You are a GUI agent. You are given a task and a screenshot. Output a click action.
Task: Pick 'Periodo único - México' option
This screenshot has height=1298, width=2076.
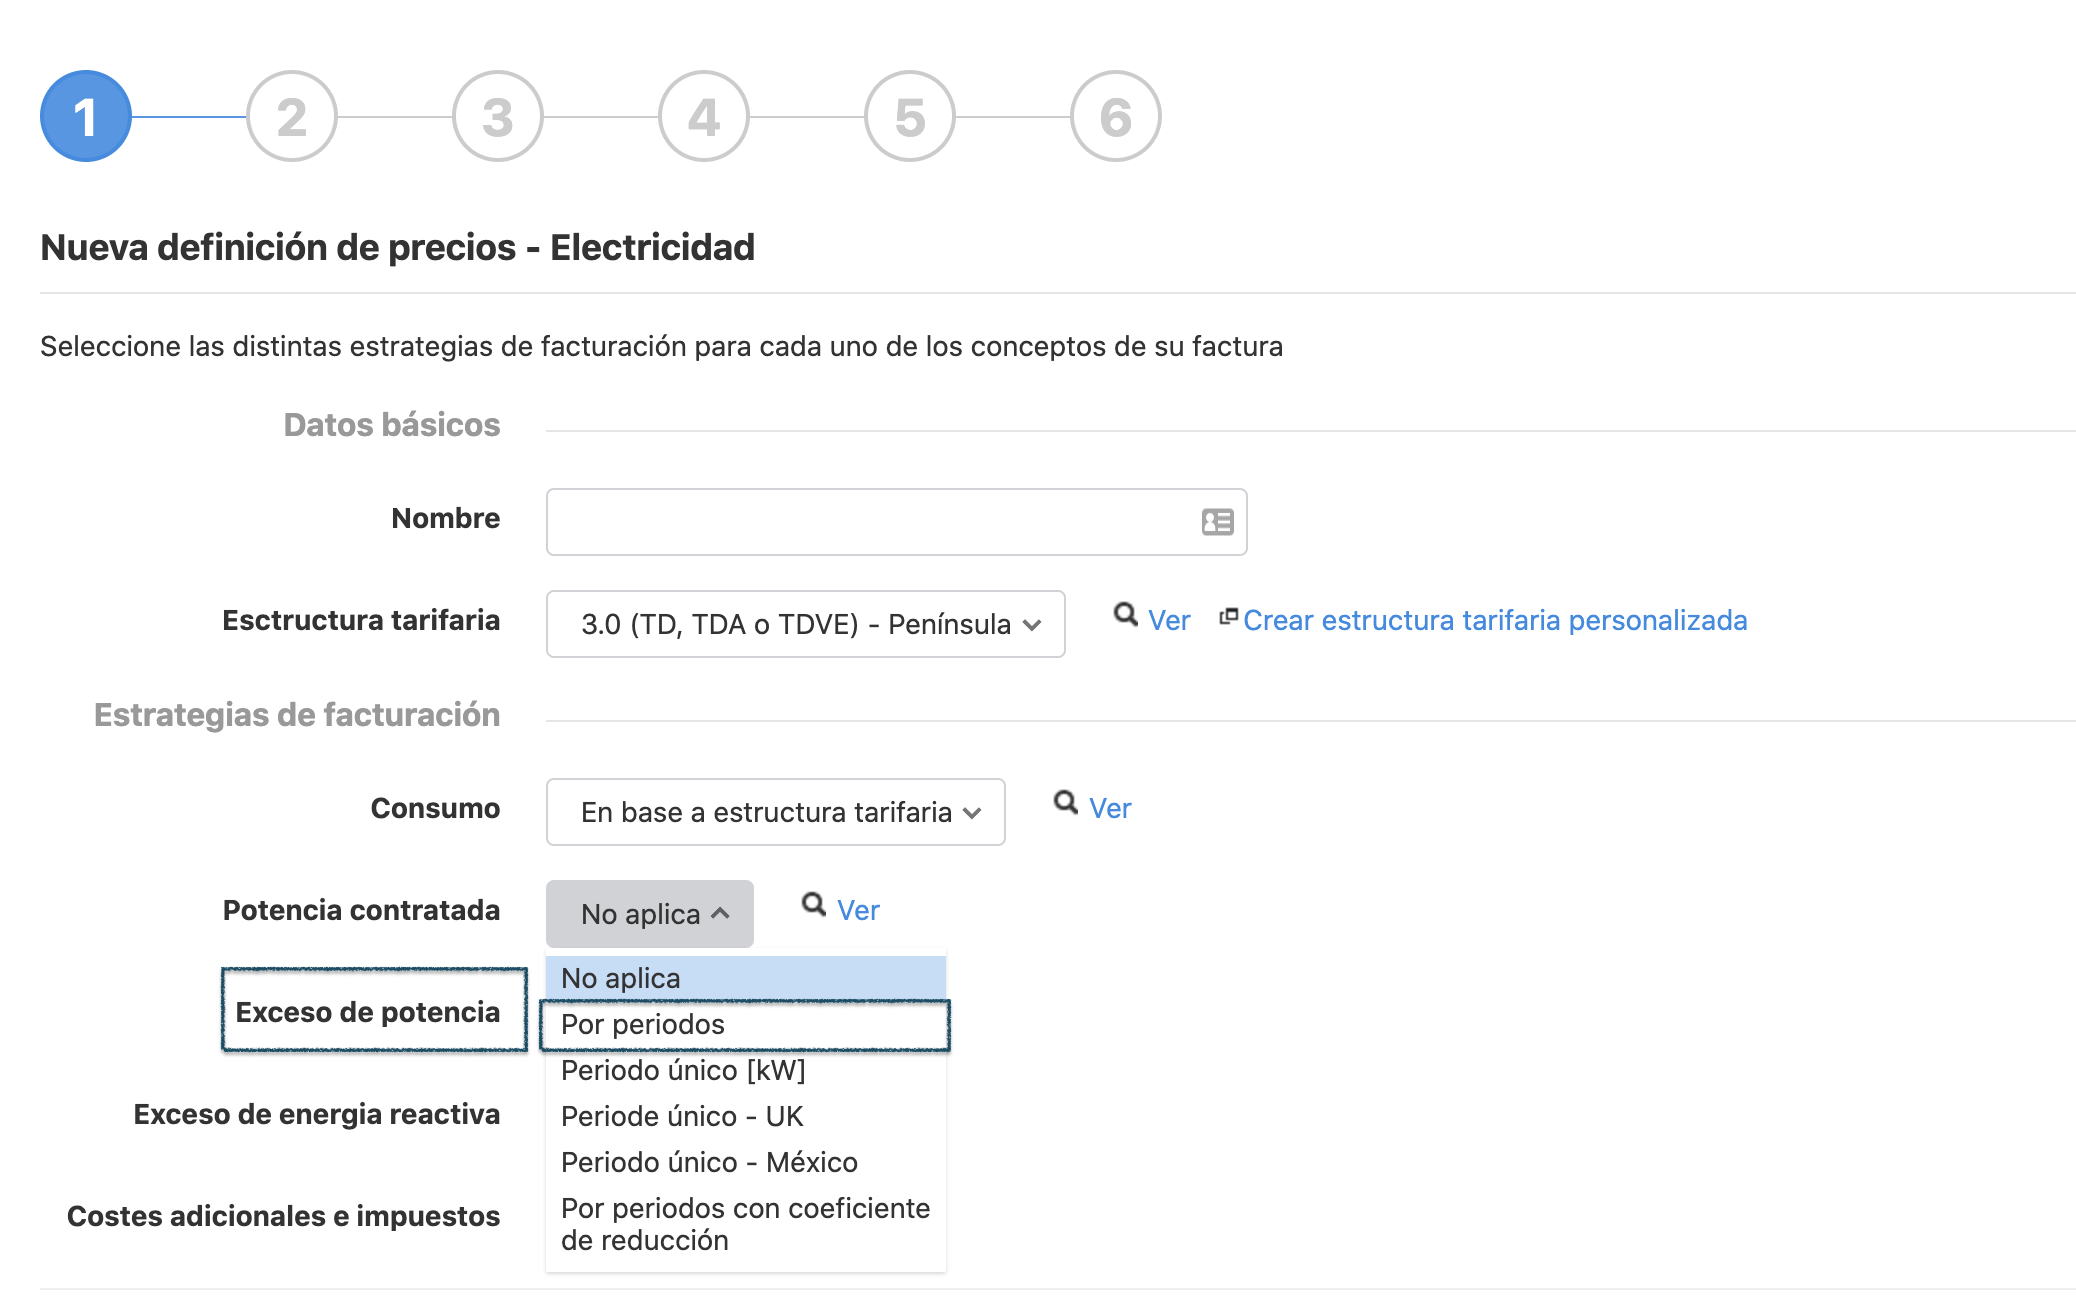[746, 1162]
